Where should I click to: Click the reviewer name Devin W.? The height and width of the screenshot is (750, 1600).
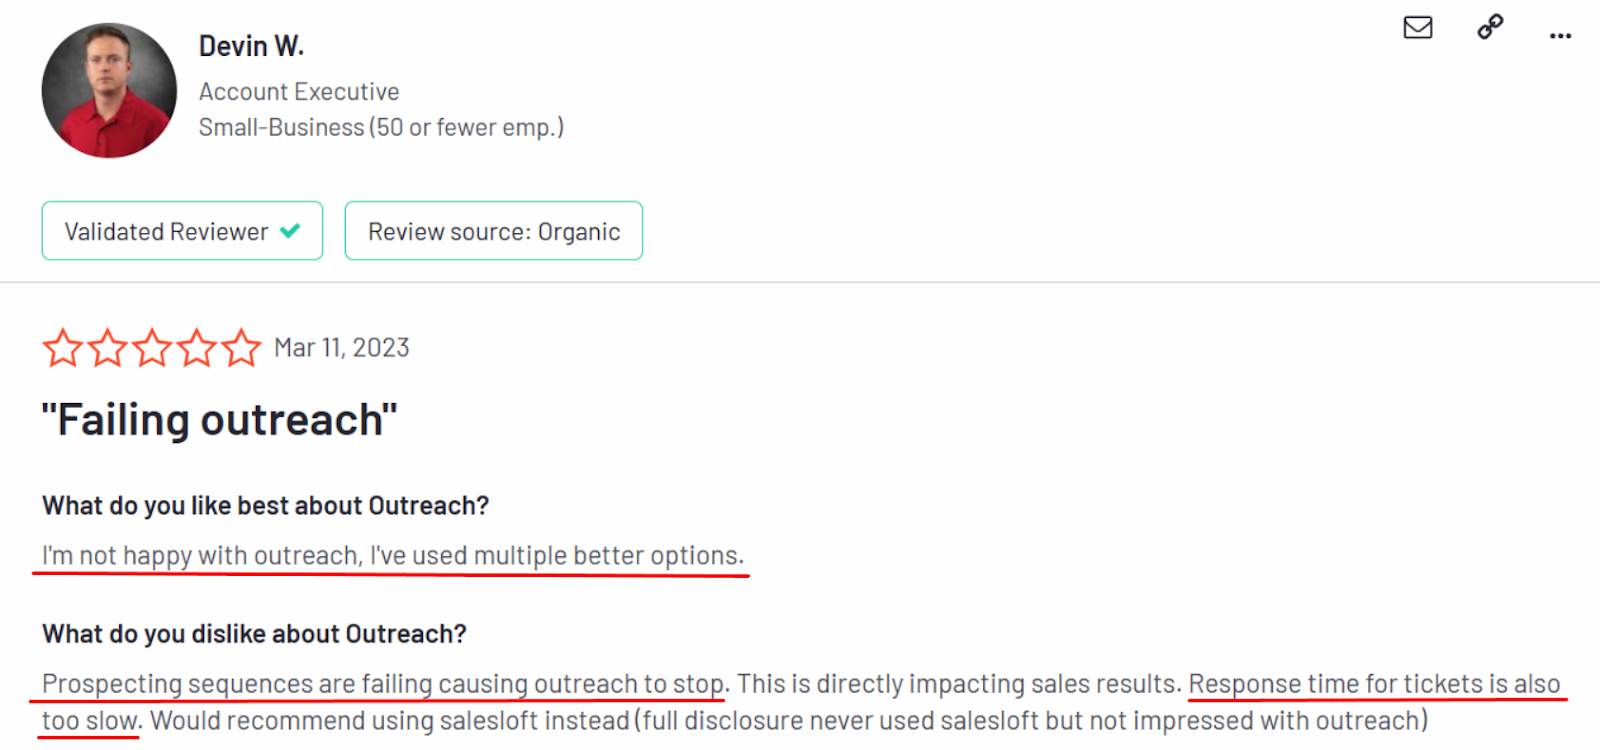pos(252,45)
